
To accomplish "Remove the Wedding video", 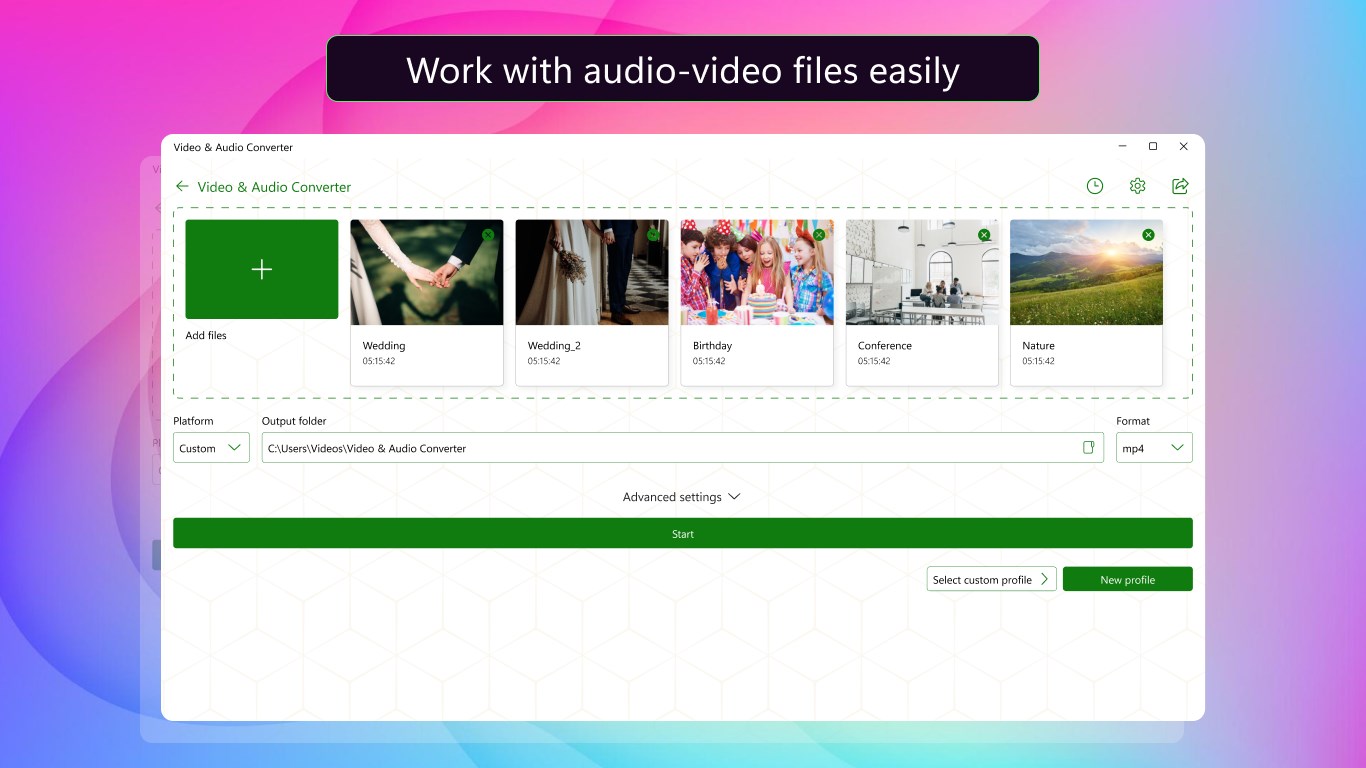I will click(x=488, y=235).
